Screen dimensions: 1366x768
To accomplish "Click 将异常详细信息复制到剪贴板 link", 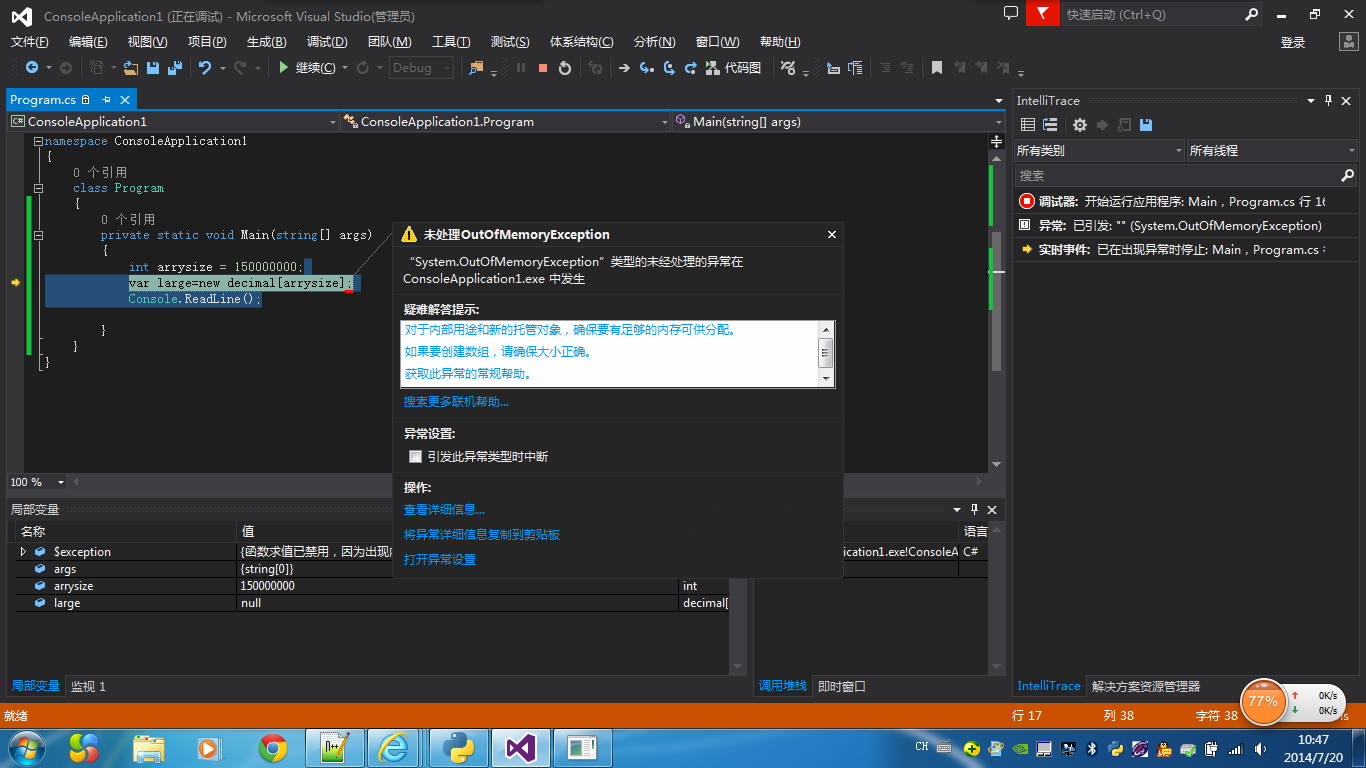I will (482, 535).
